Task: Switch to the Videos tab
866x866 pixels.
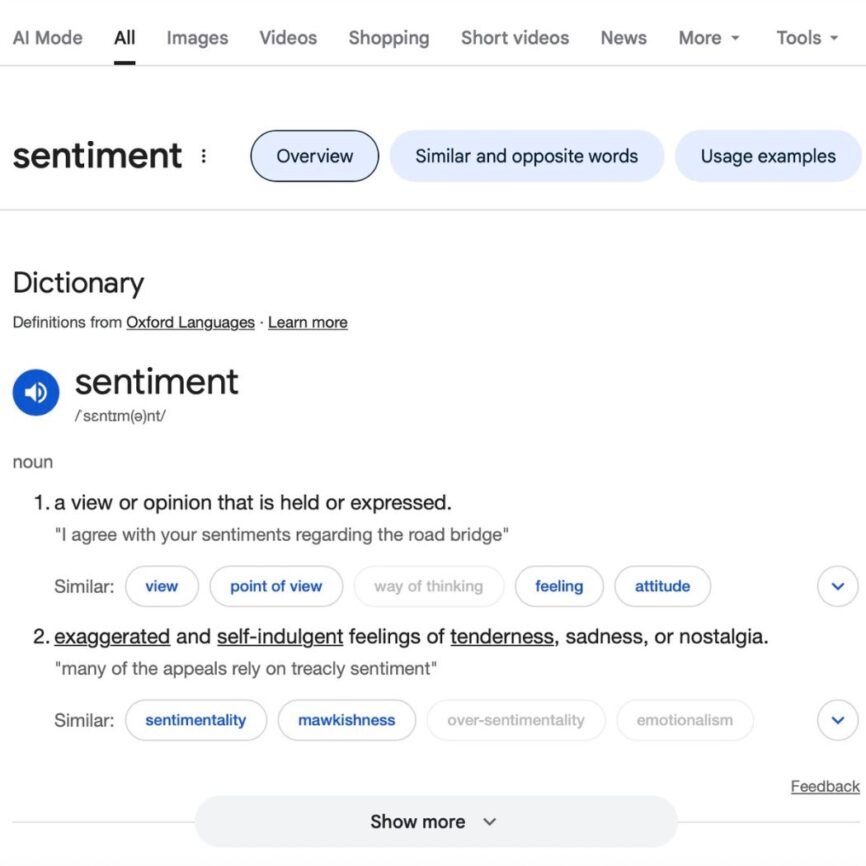Action: click(x=288, y=38)
